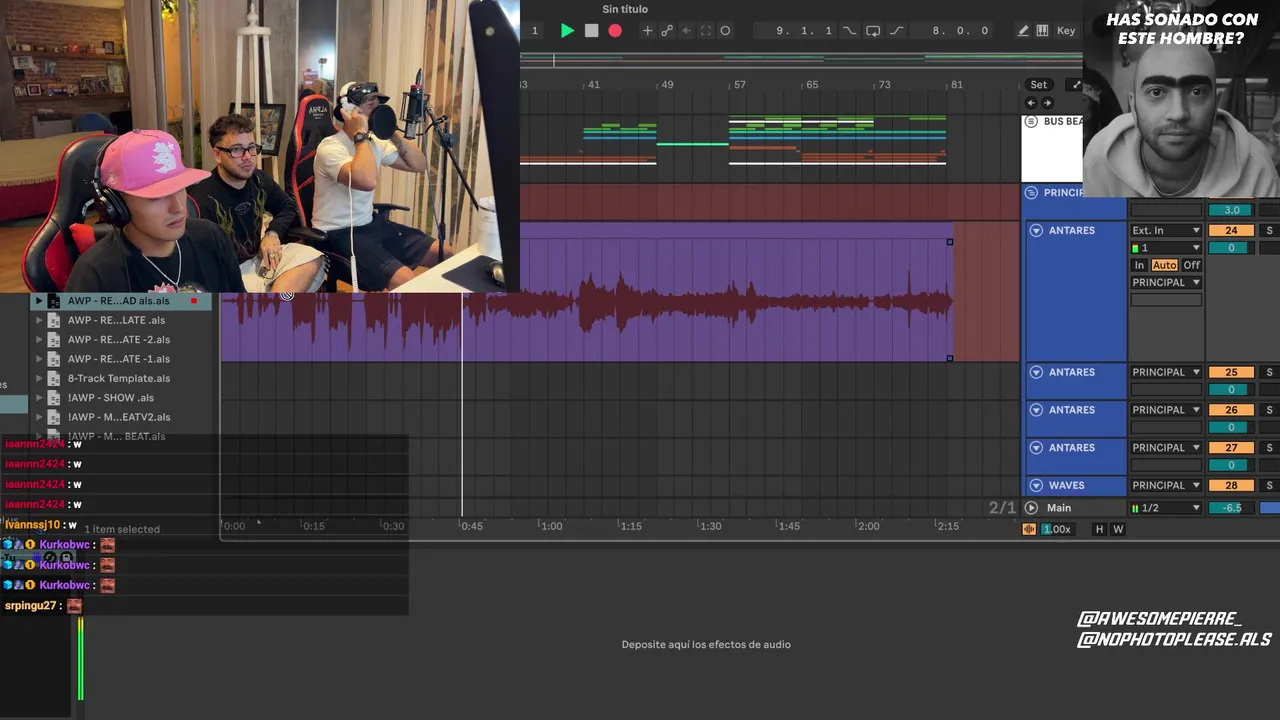The image size is (1280, 720).
Task: Click the Set locator button
Action: (x=1039, y=85)
